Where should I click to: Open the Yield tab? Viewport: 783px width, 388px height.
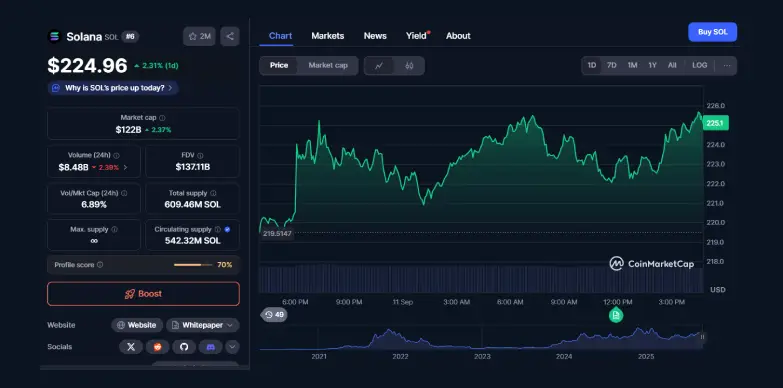(416, 36)
